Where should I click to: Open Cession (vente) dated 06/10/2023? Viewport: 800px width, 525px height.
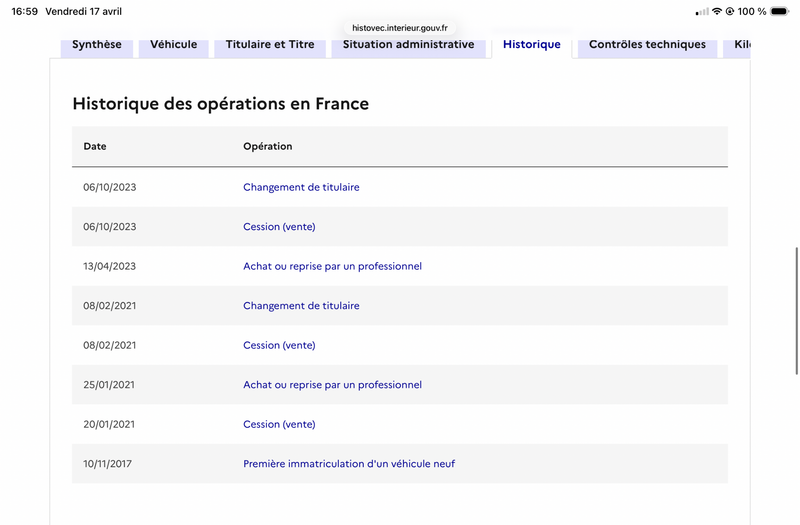[x=279, y=227]
